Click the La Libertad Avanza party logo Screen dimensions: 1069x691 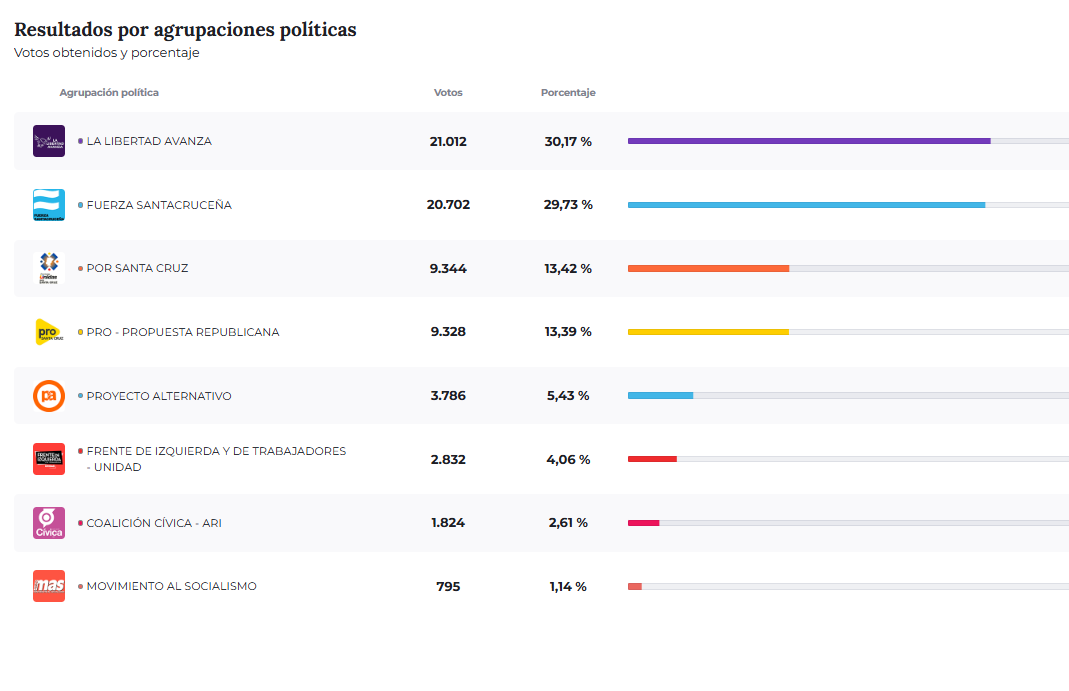[x=48, y=141]
